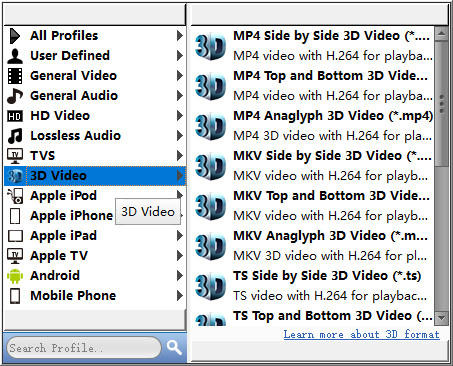Choose MKV Top and Bottom 3D Video profile

(313, 206)
